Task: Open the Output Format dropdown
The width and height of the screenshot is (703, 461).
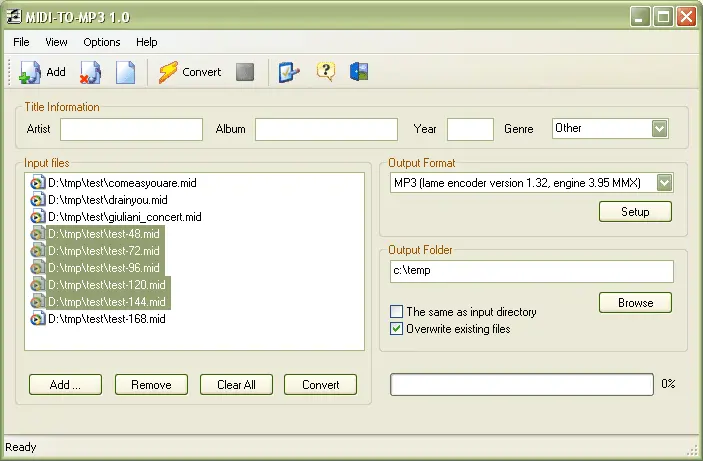Action: tap(664, 182)
